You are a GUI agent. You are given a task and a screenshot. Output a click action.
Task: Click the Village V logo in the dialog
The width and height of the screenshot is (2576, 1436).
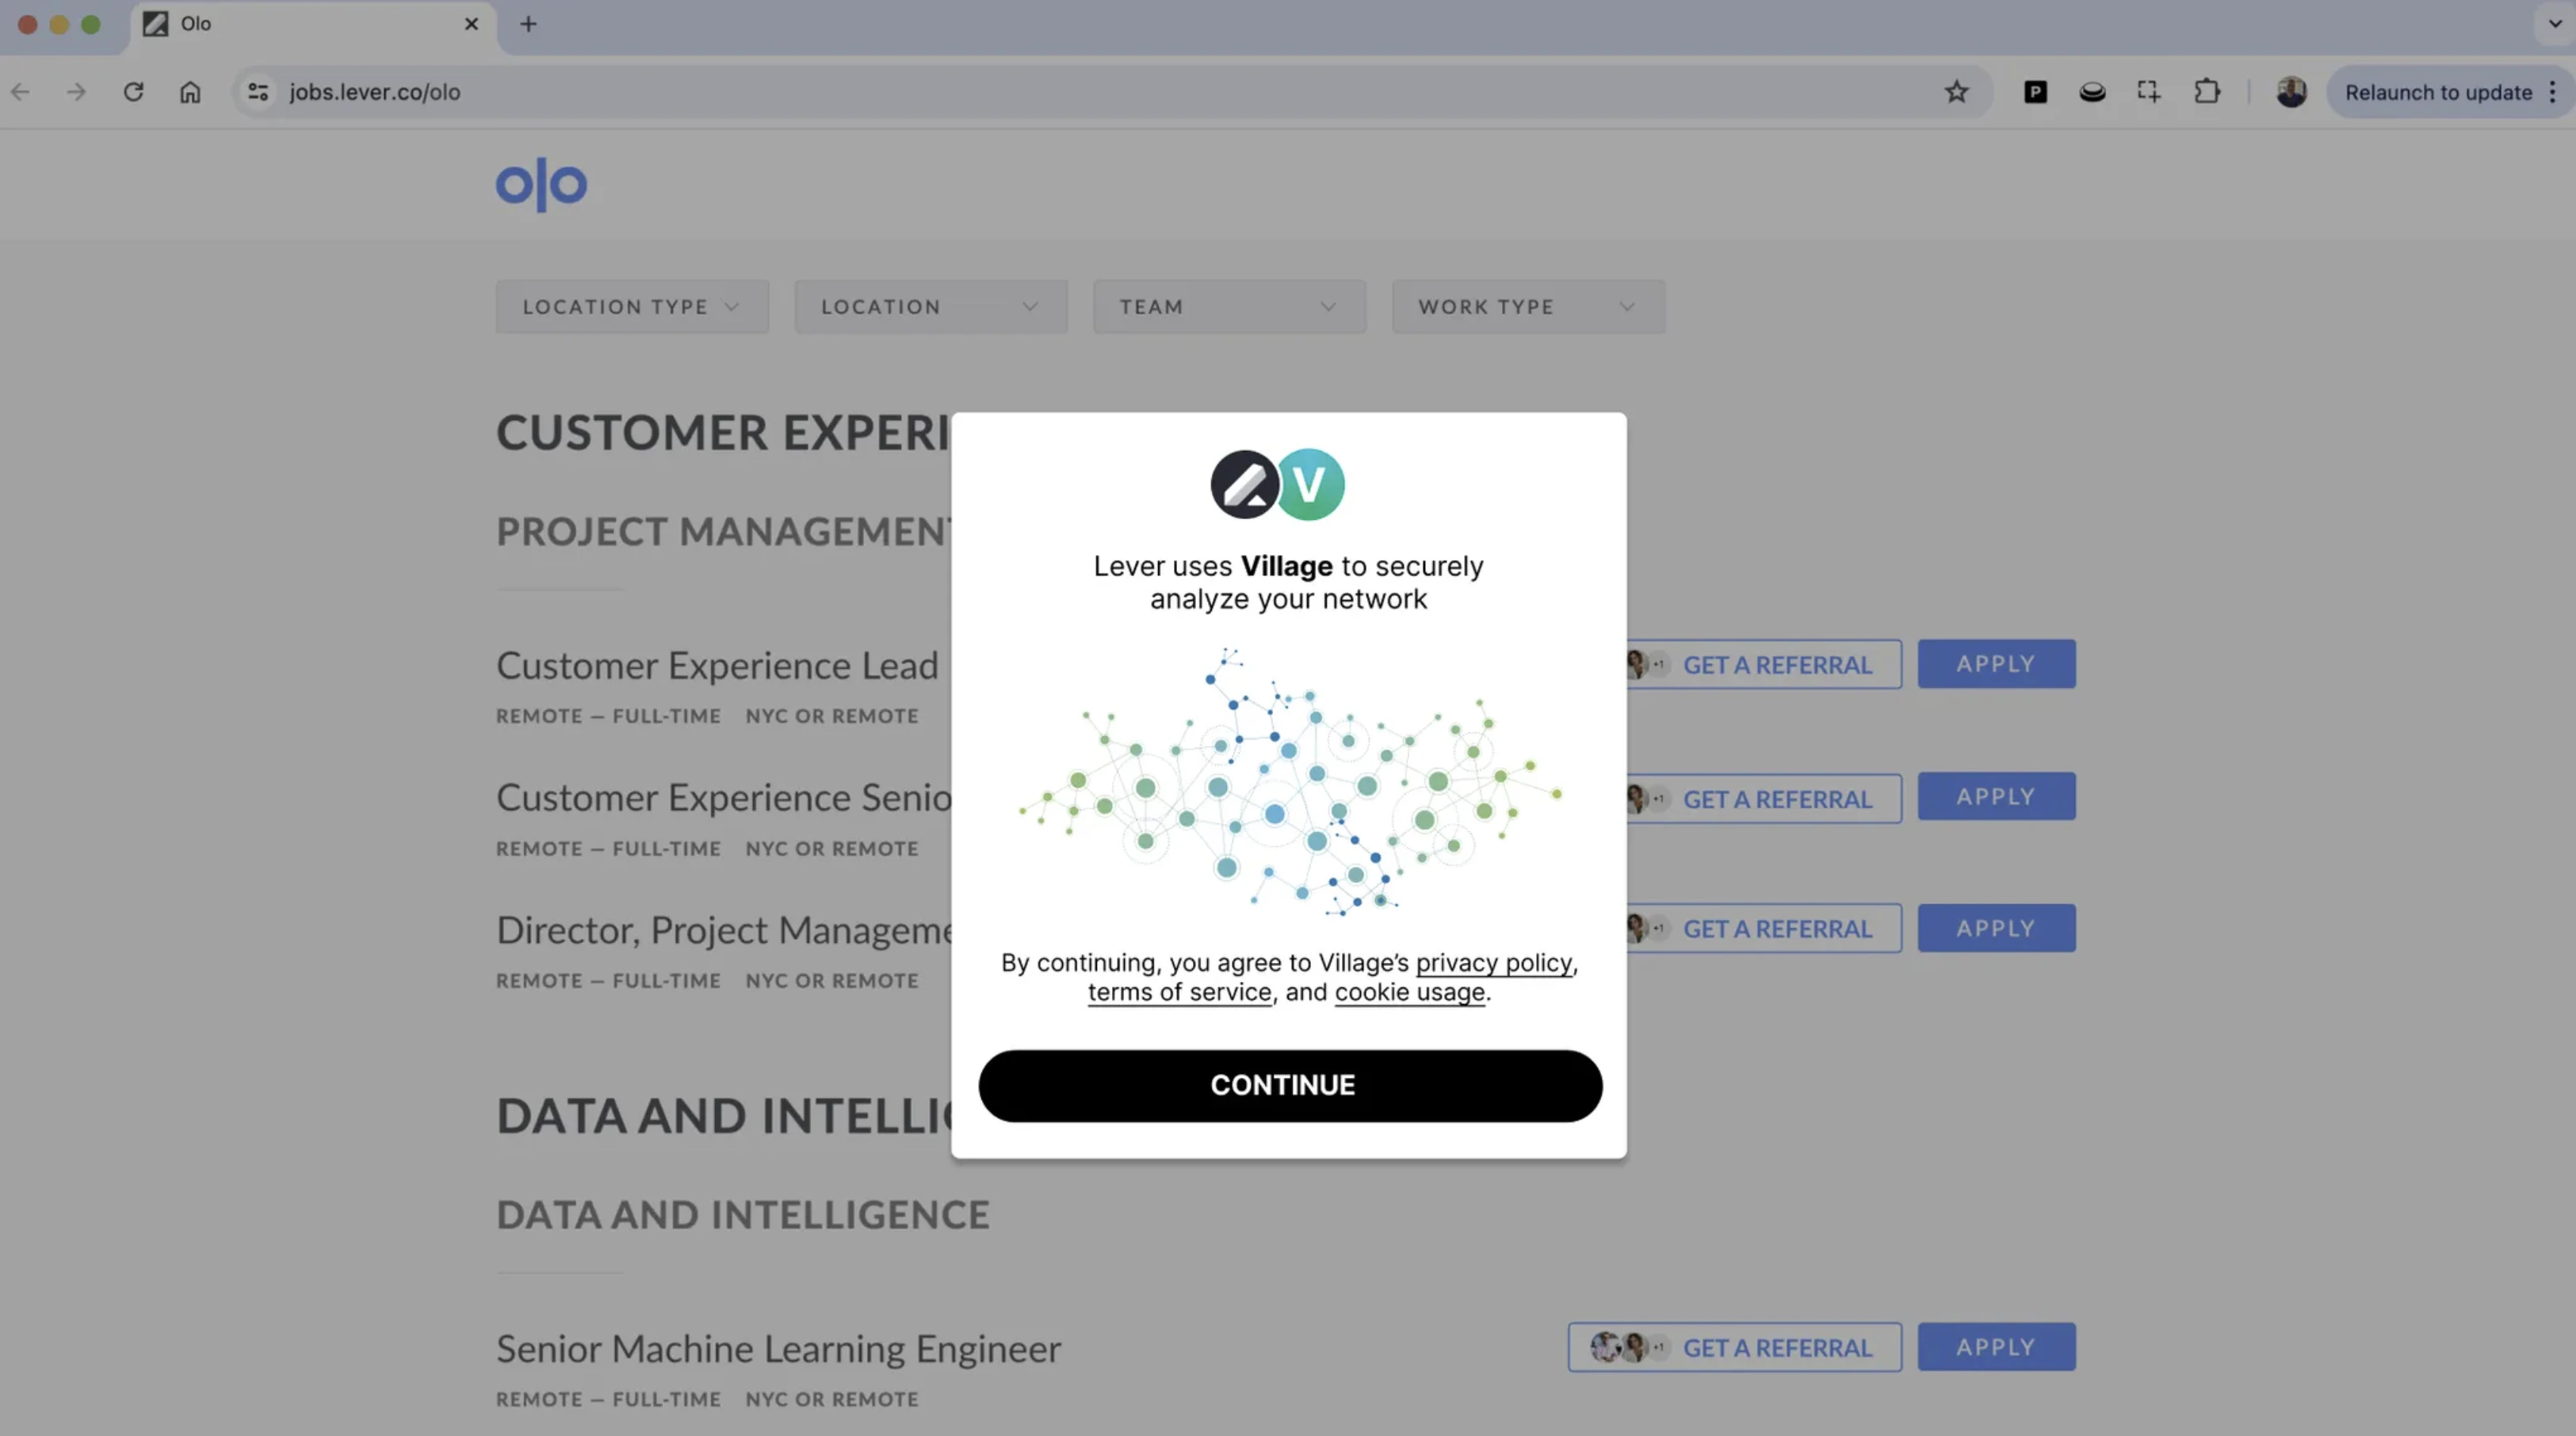(1309, 485)
